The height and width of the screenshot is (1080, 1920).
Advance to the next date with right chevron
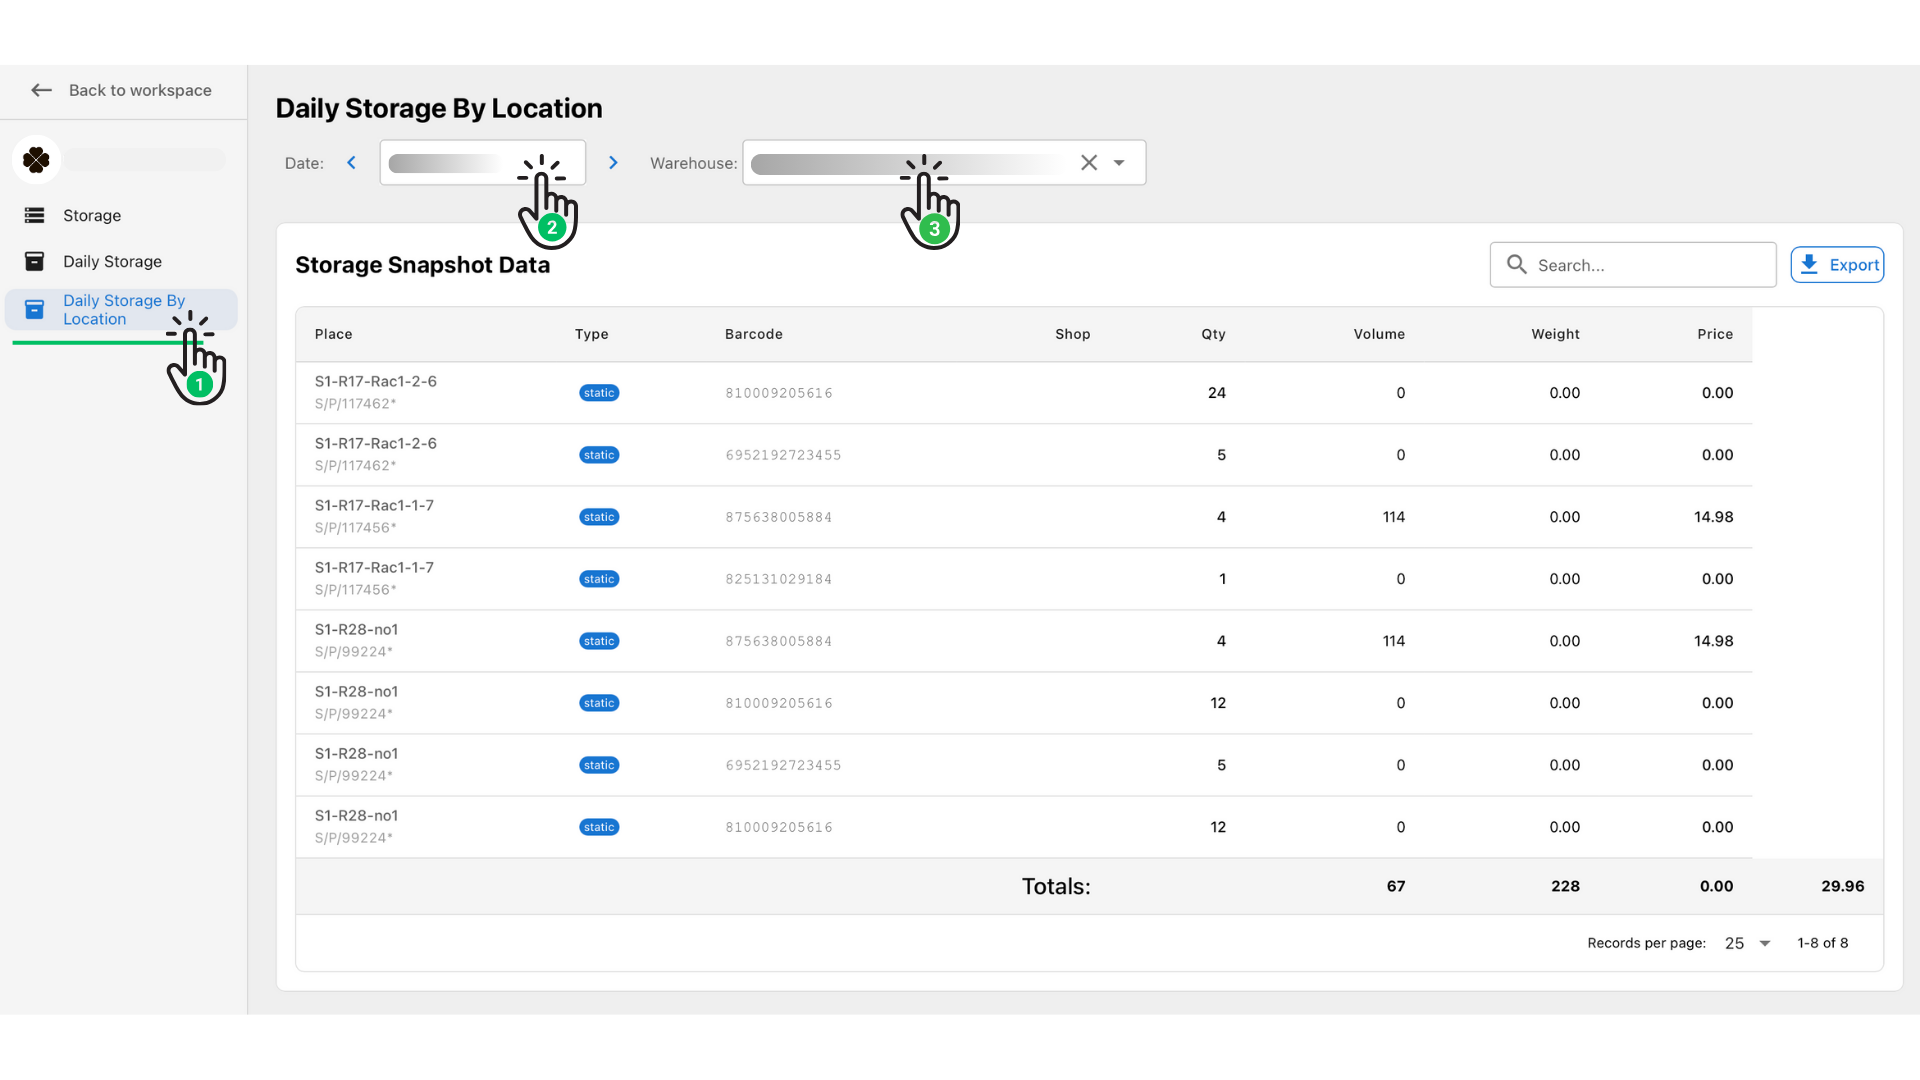coord(613,162)
